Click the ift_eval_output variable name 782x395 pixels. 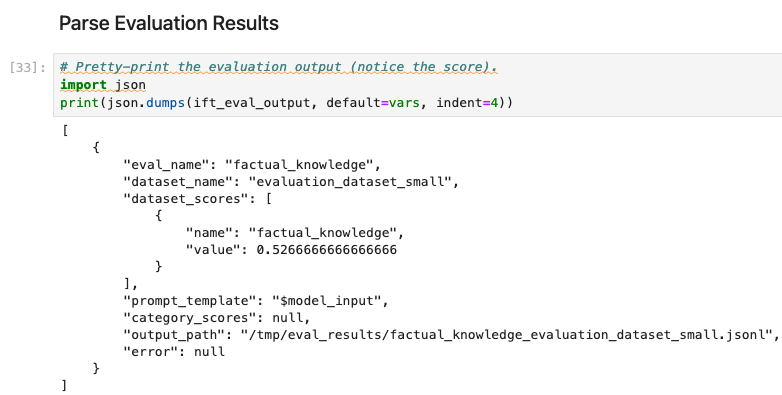tap(251, 103)
